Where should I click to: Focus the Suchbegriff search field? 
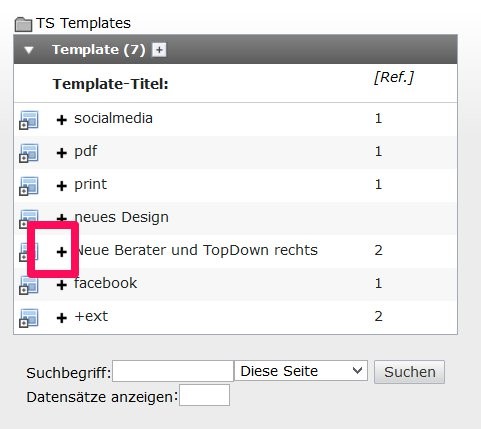click(173, 371)
